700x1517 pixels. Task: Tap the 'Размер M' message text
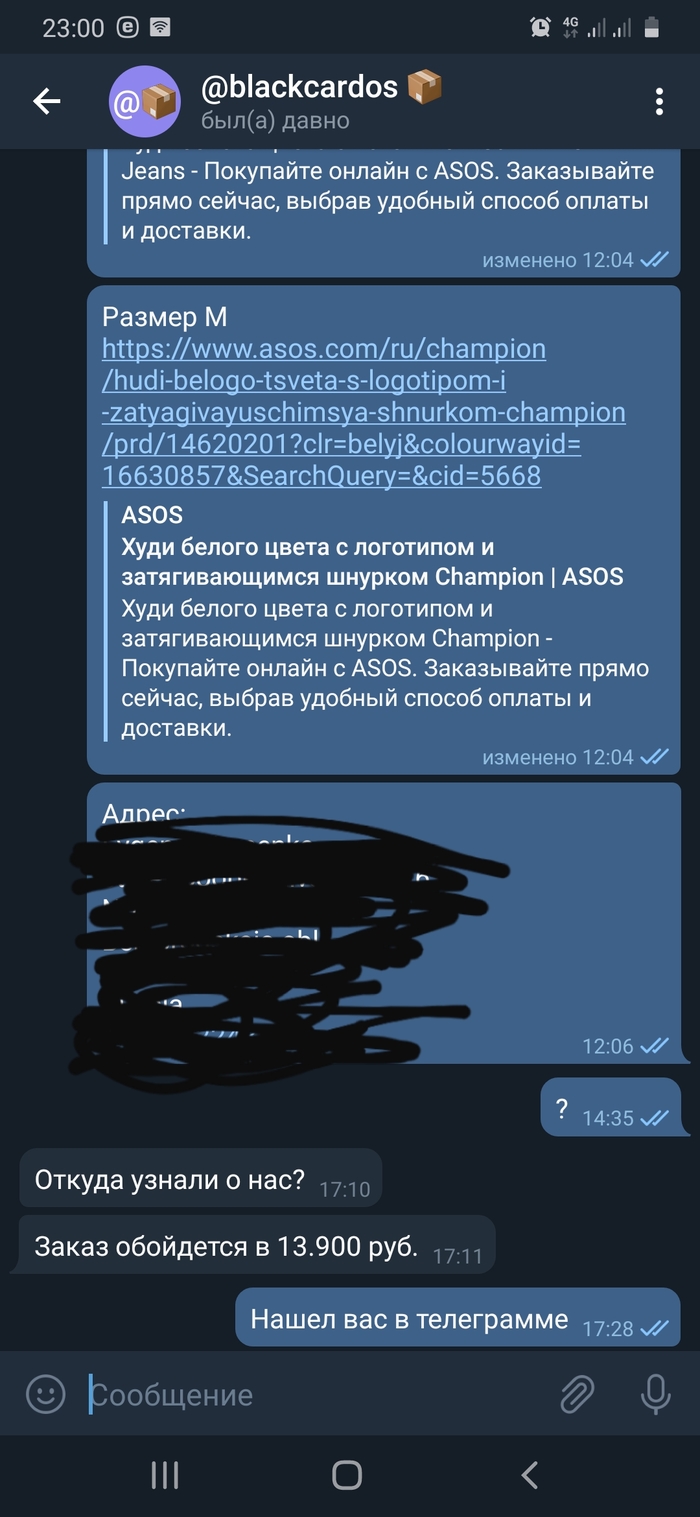click(x=165, y=317)
